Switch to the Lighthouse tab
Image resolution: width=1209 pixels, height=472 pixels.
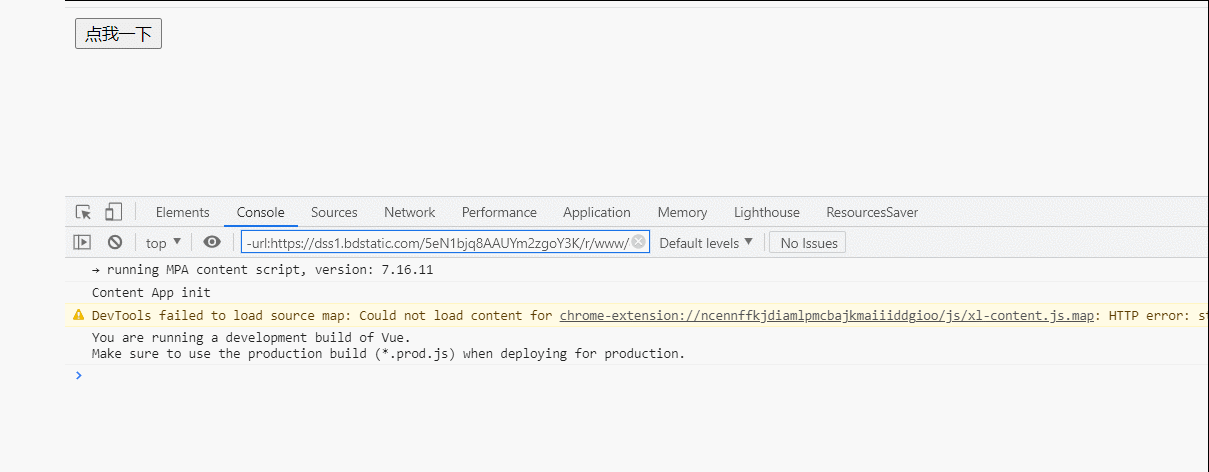point(767,212)
